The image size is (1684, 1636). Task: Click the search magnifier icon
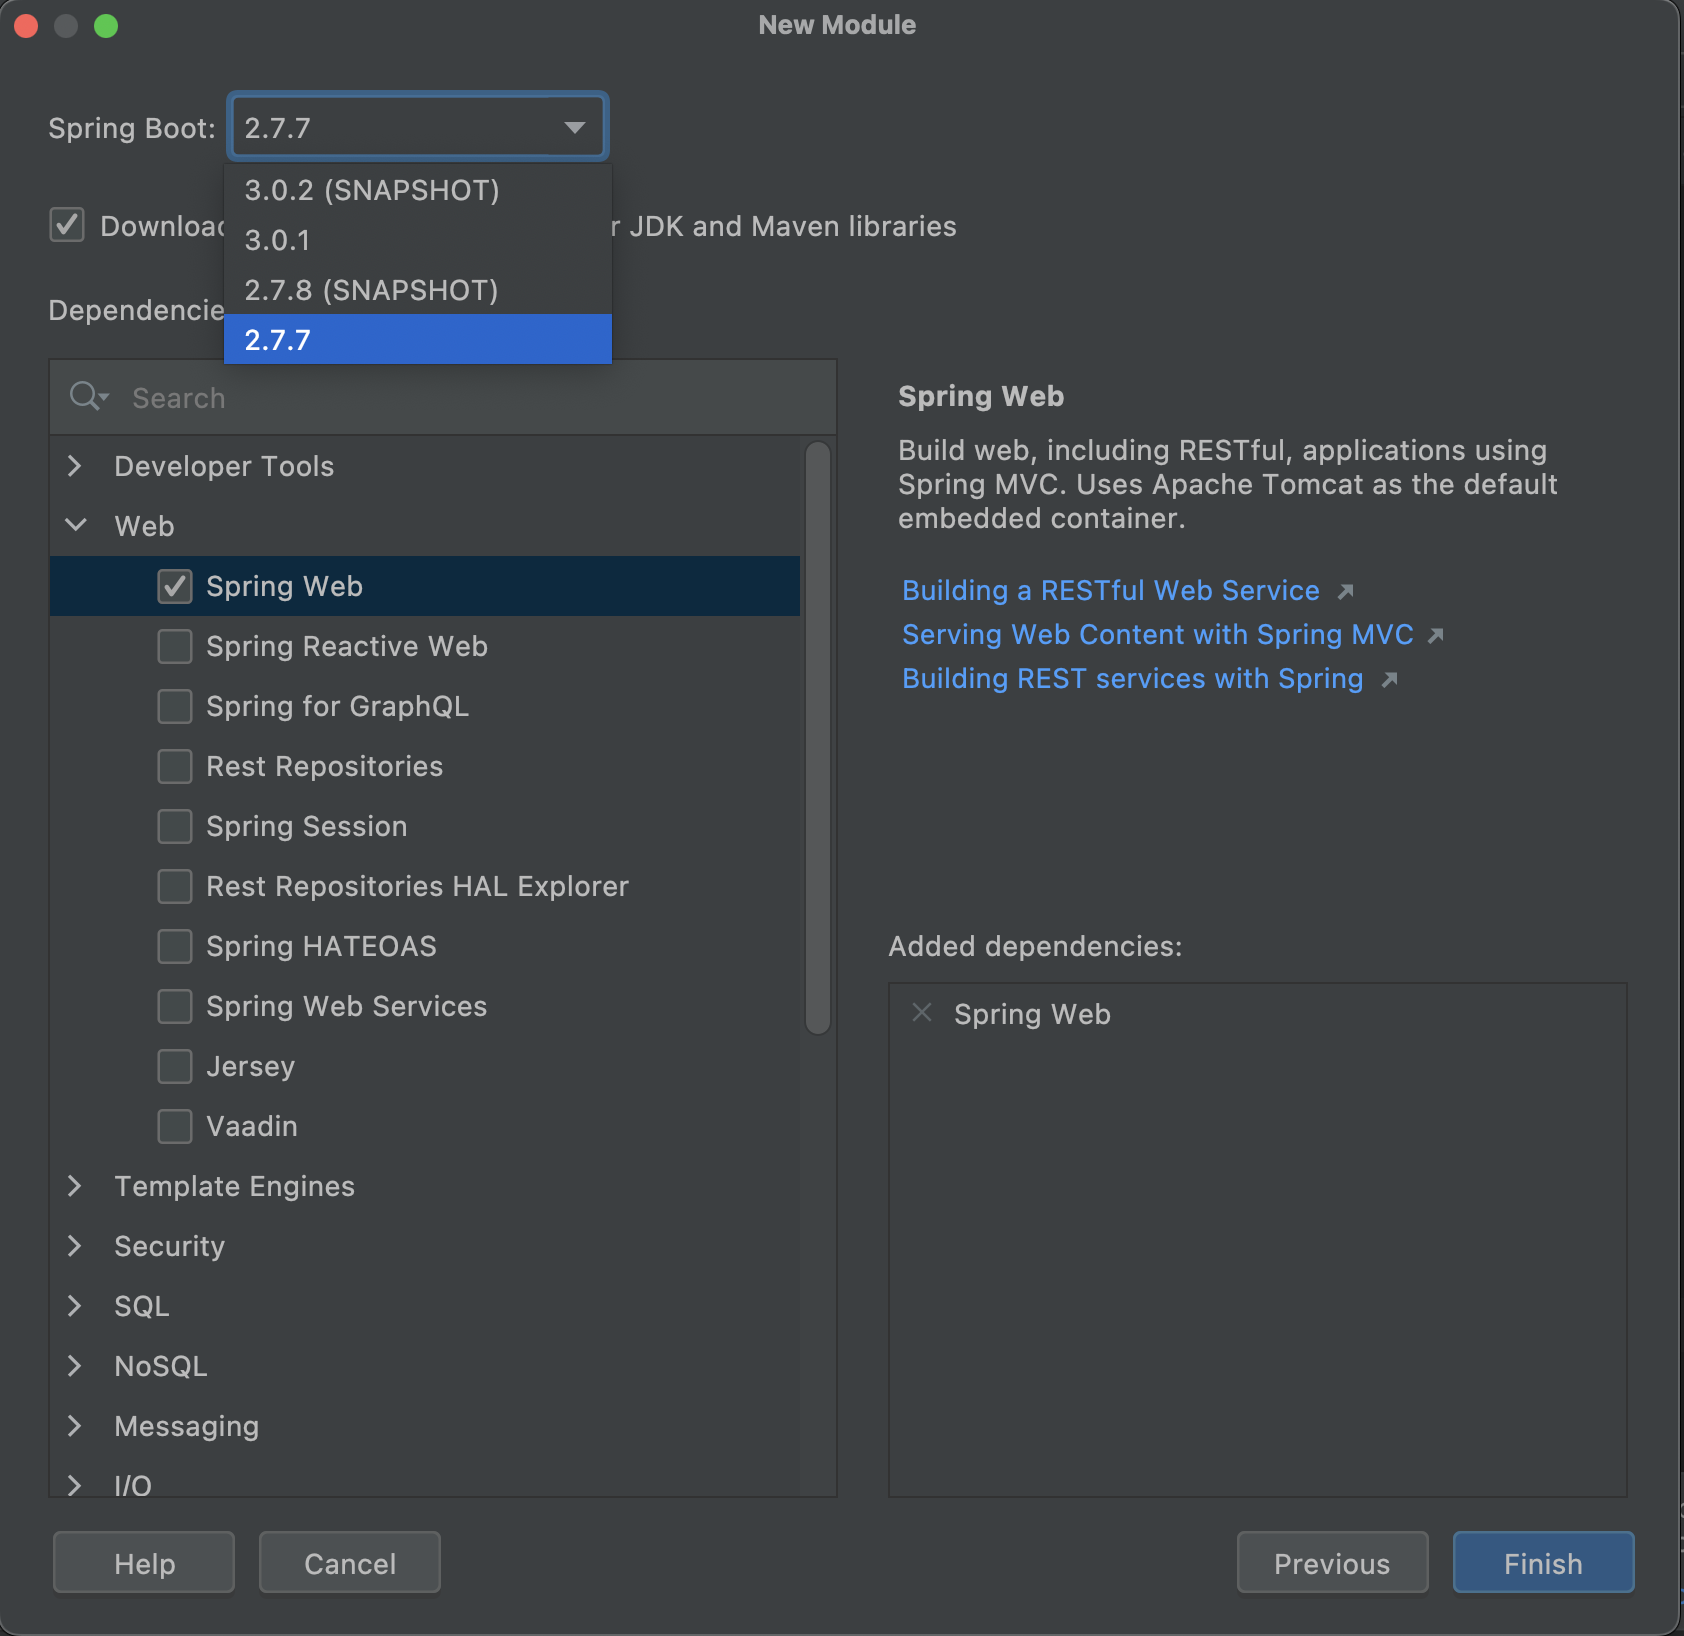point(88,397)
